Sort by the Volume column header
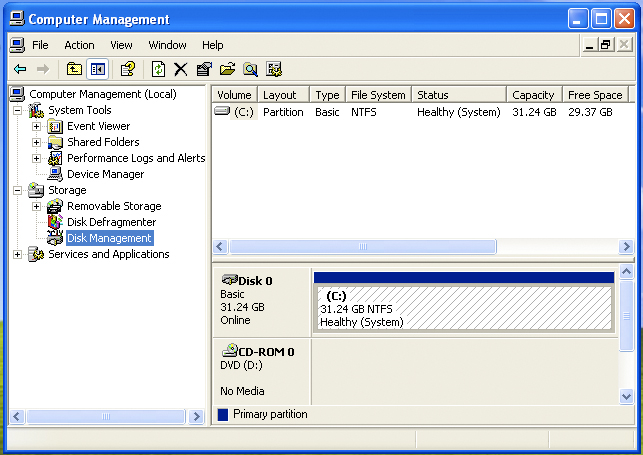643x455 pixels. pyautogui.click(x=235, y=95)
